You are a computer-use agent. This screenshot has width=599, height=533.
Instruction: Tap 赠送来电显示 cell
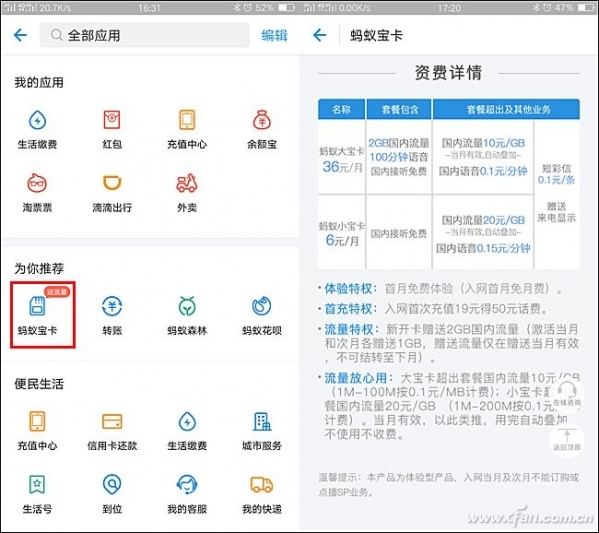tap(556, 212)
